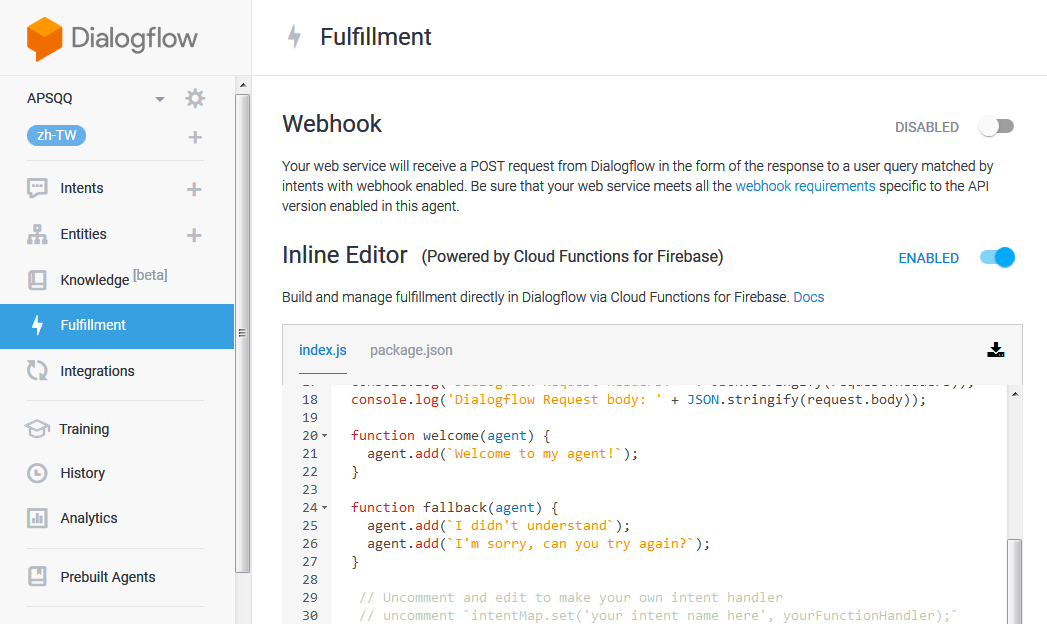Click the DISABLED label for Webhook
The width and height of the screenshot is (1047, 624).
click(x=927, y=127)
